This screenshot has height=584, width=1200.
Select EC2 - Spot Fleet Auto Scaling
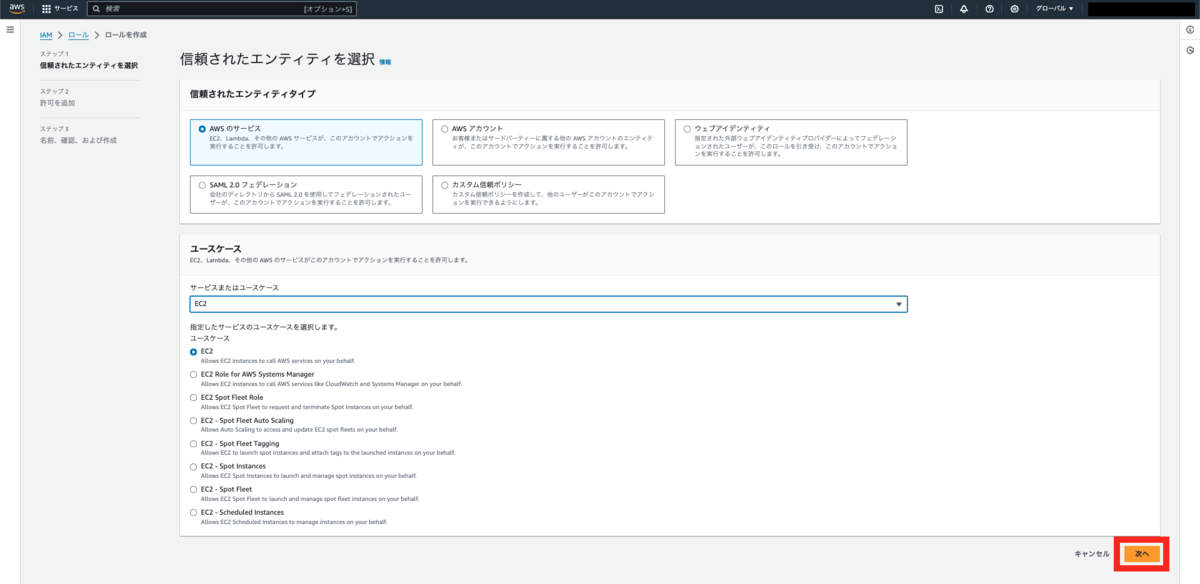point(194,421)
